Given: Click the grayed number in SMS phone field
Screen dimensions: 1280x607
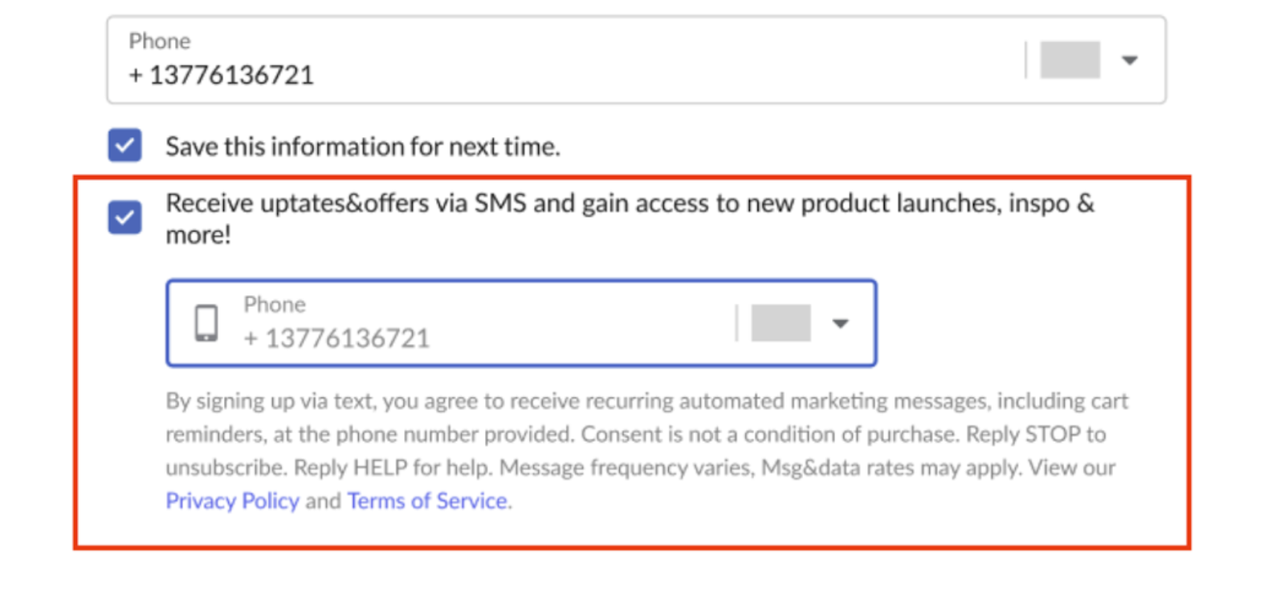Looking at the screenshot, I should pyautogui.click(x=337, y=338).
